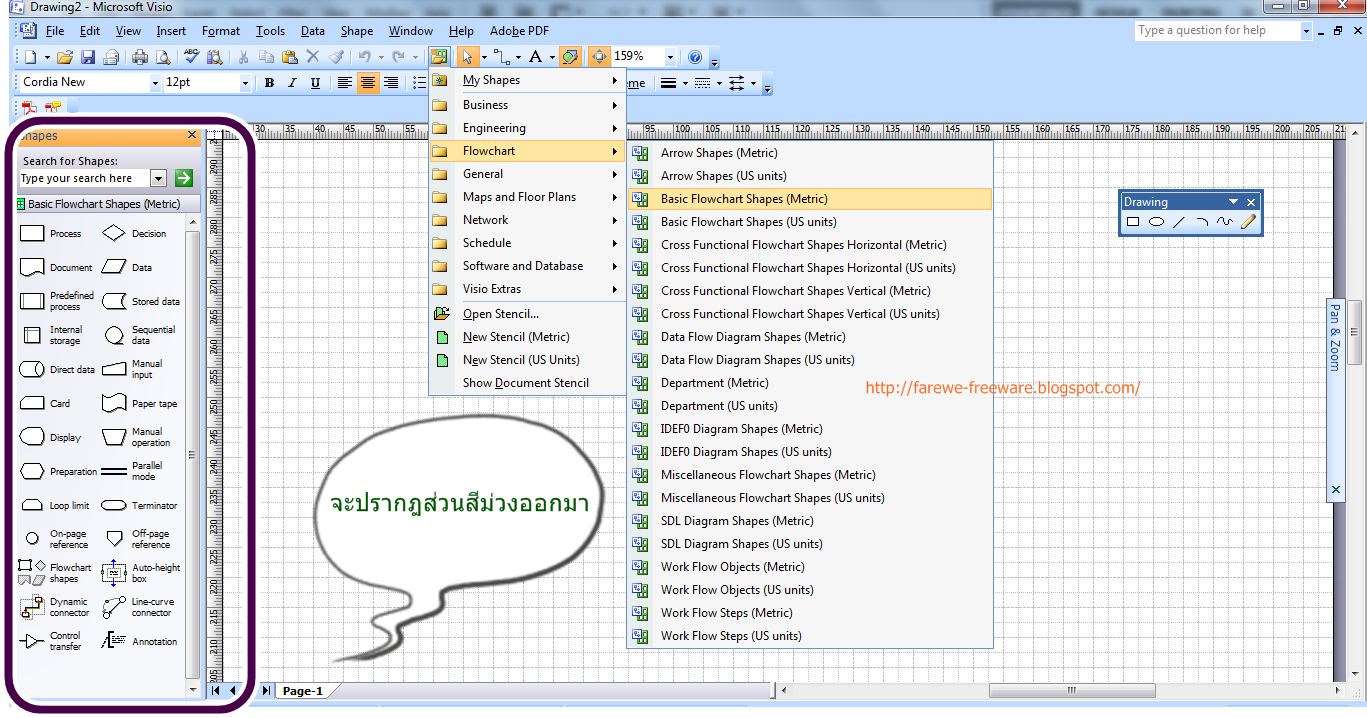Viewport: 1367px width, 718px height.
Task: Select Pencil tool in Drawing toolbar
Action: pyautogui.click(x=1248, y=222)
